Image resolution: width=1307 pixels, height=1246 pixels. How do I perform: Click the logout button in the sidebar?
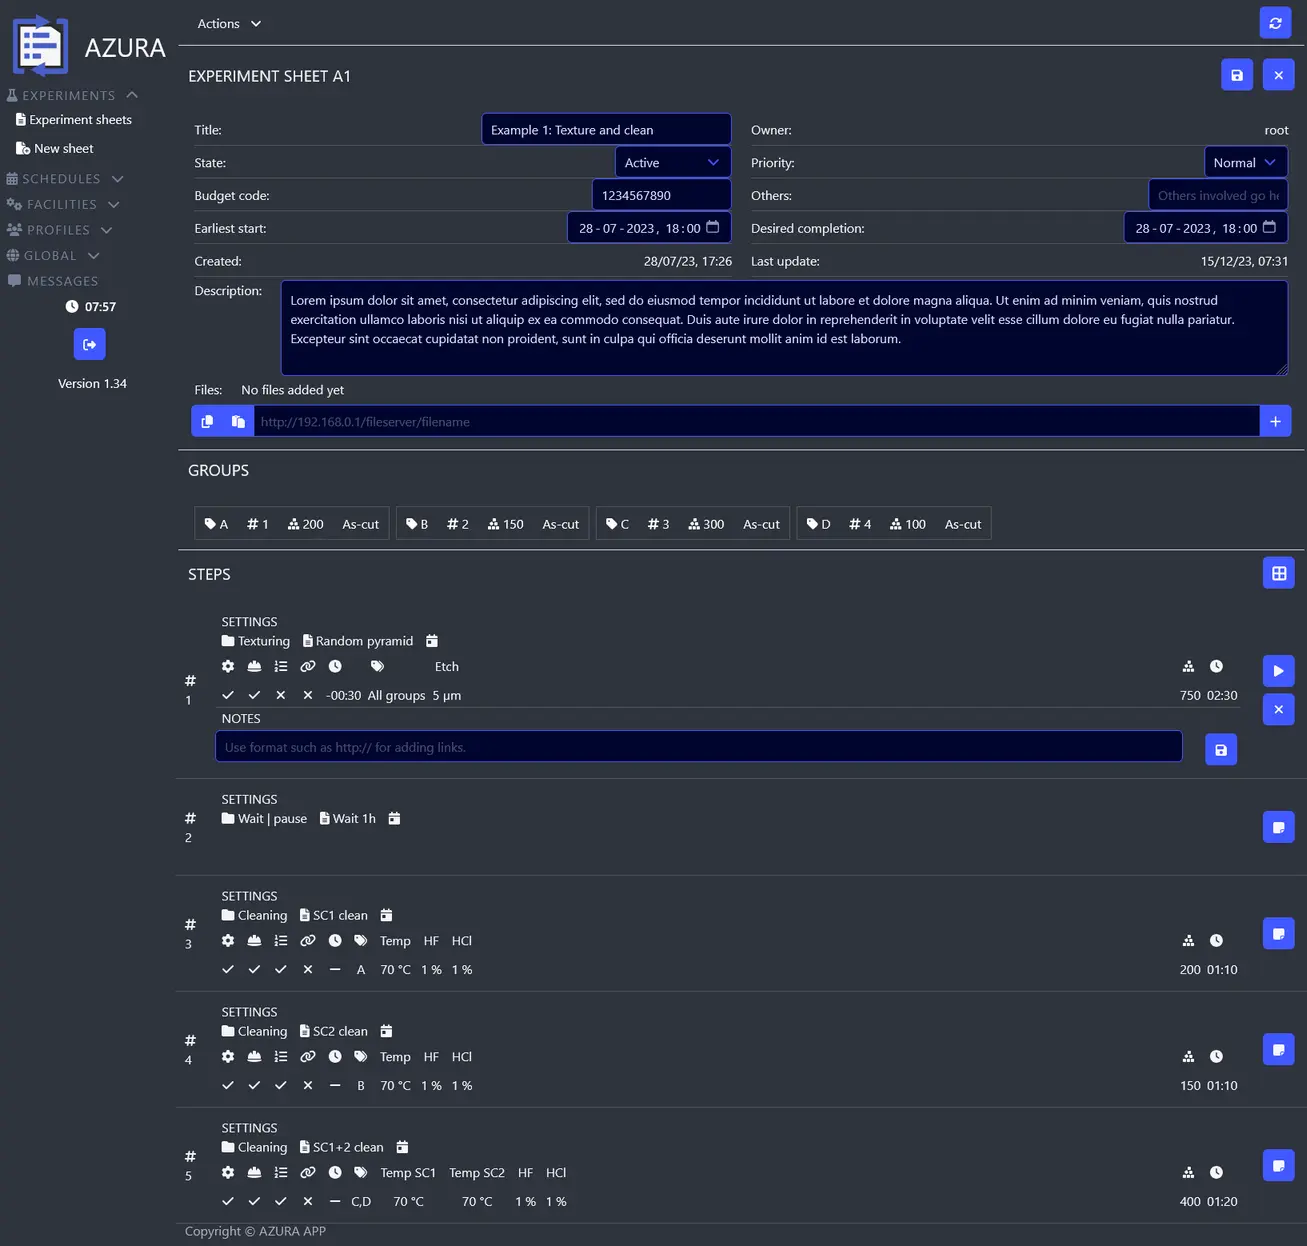[x=90, y=344]
